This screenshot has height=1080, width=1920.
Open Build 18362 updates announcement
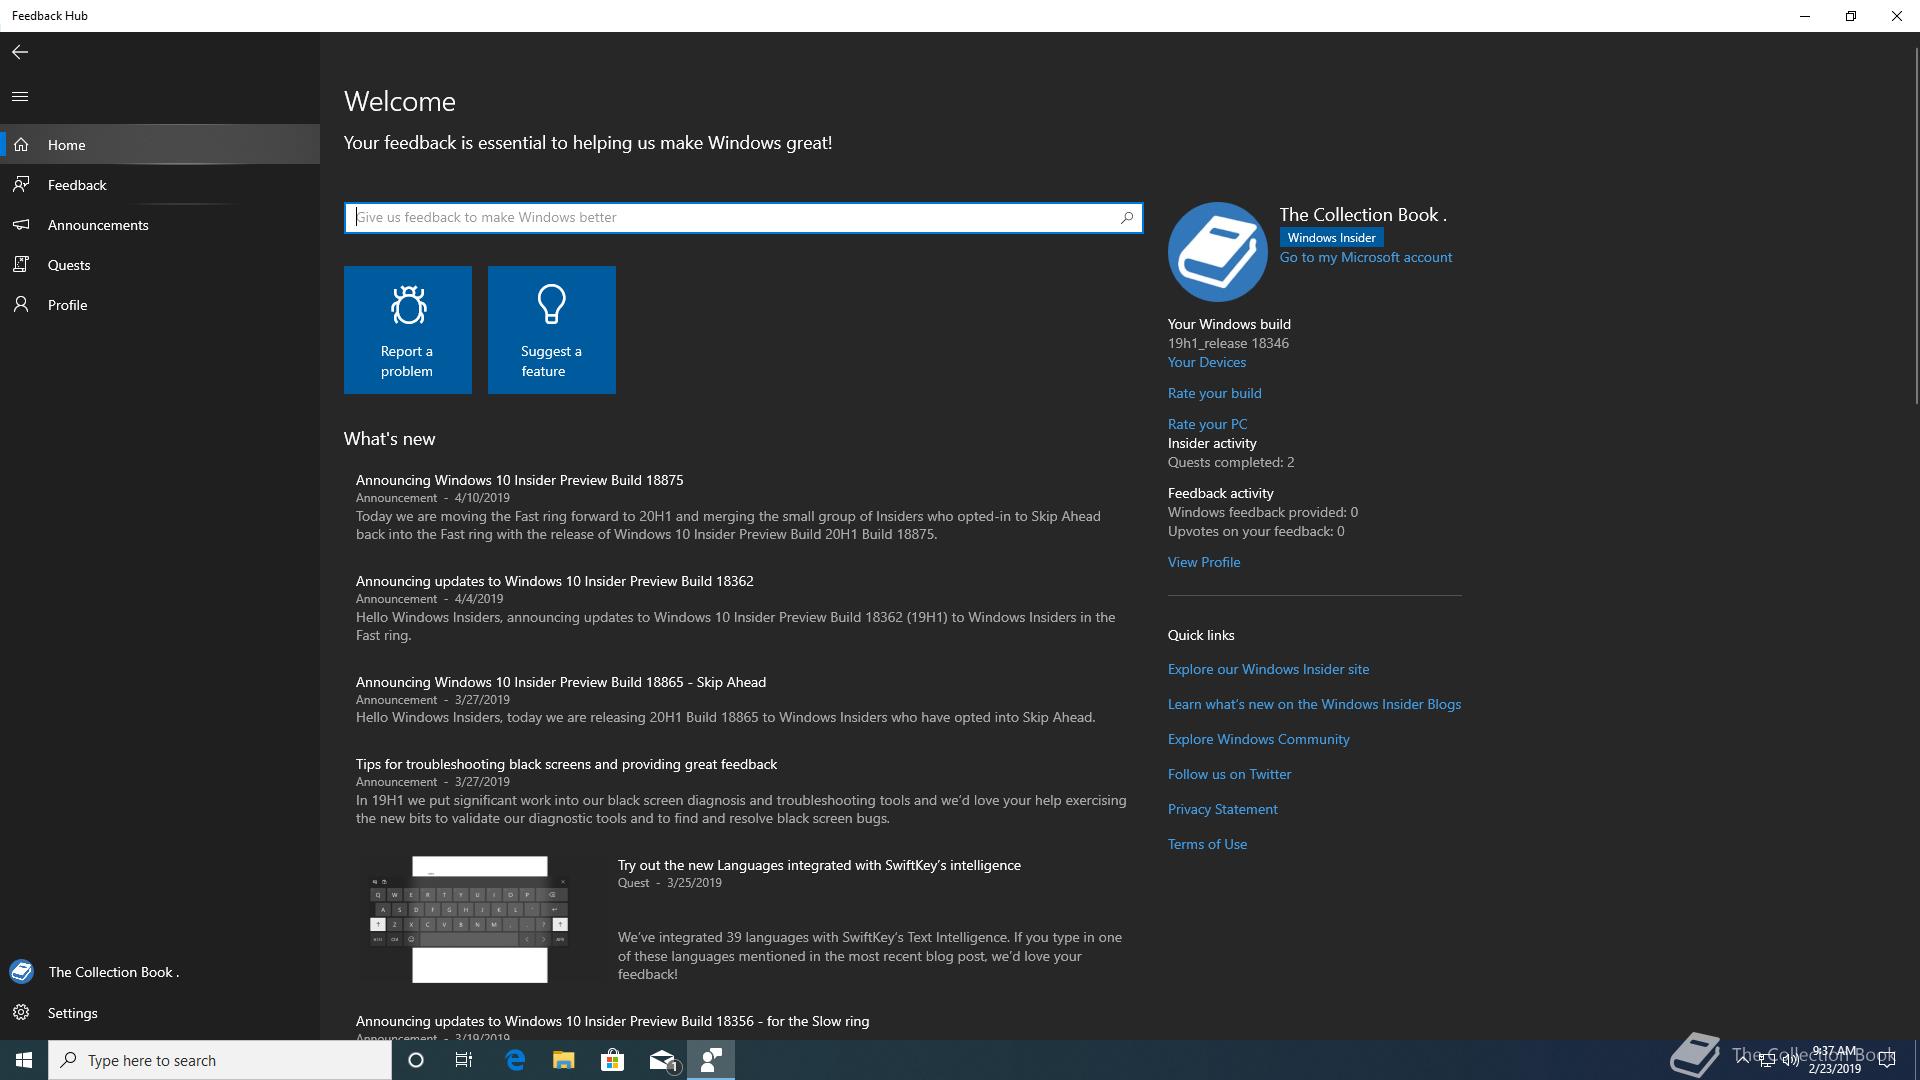point(554,581)
